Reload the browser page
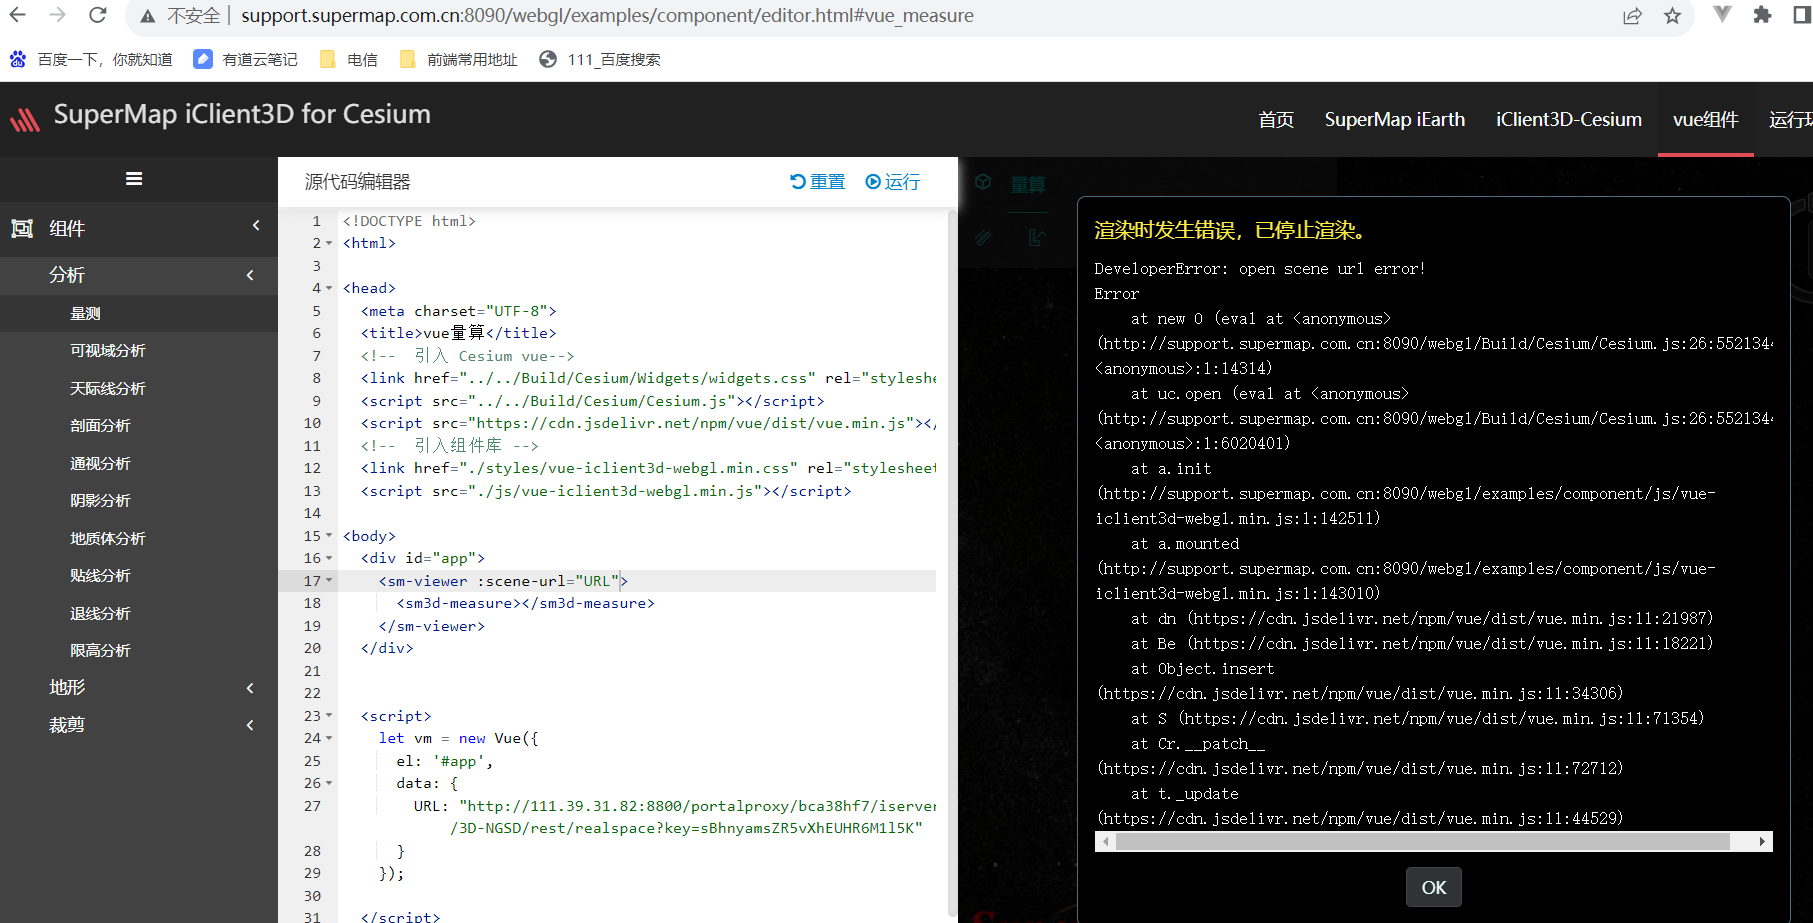This screenshot has width=1813, height=923. tap(97, 15)
